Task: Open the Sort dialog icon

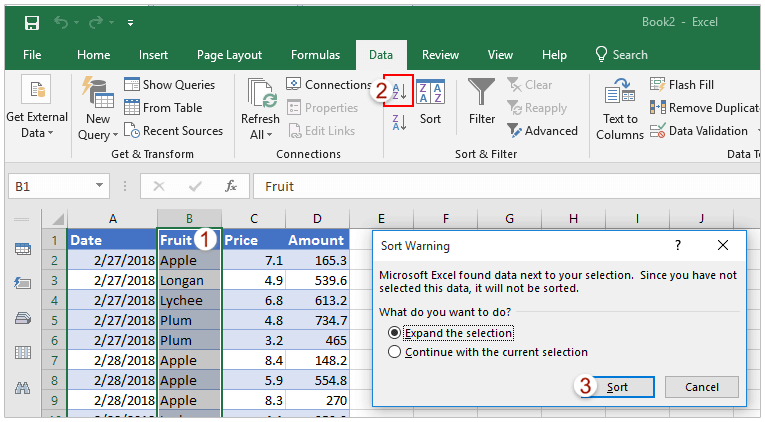Action: tap(430, 92)
